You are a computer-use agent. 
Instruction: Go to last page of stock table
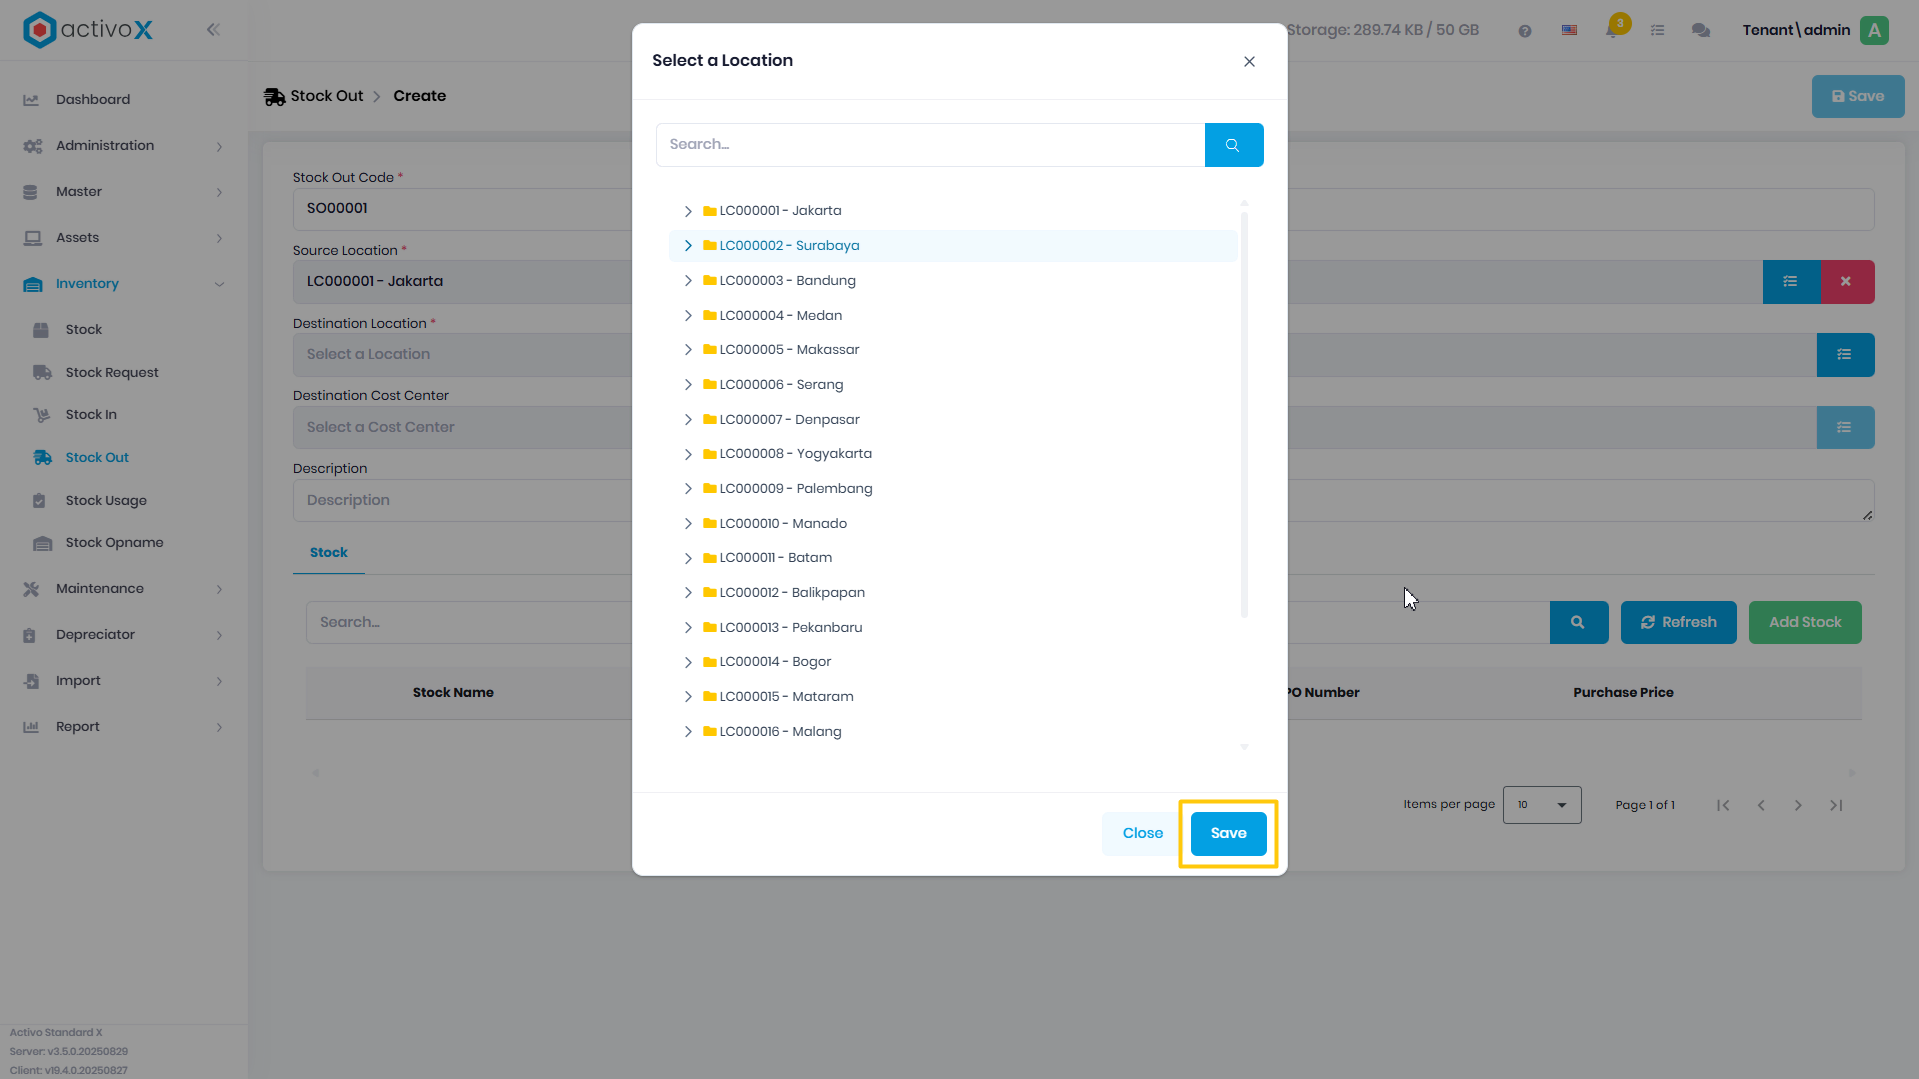(1836, 805)
